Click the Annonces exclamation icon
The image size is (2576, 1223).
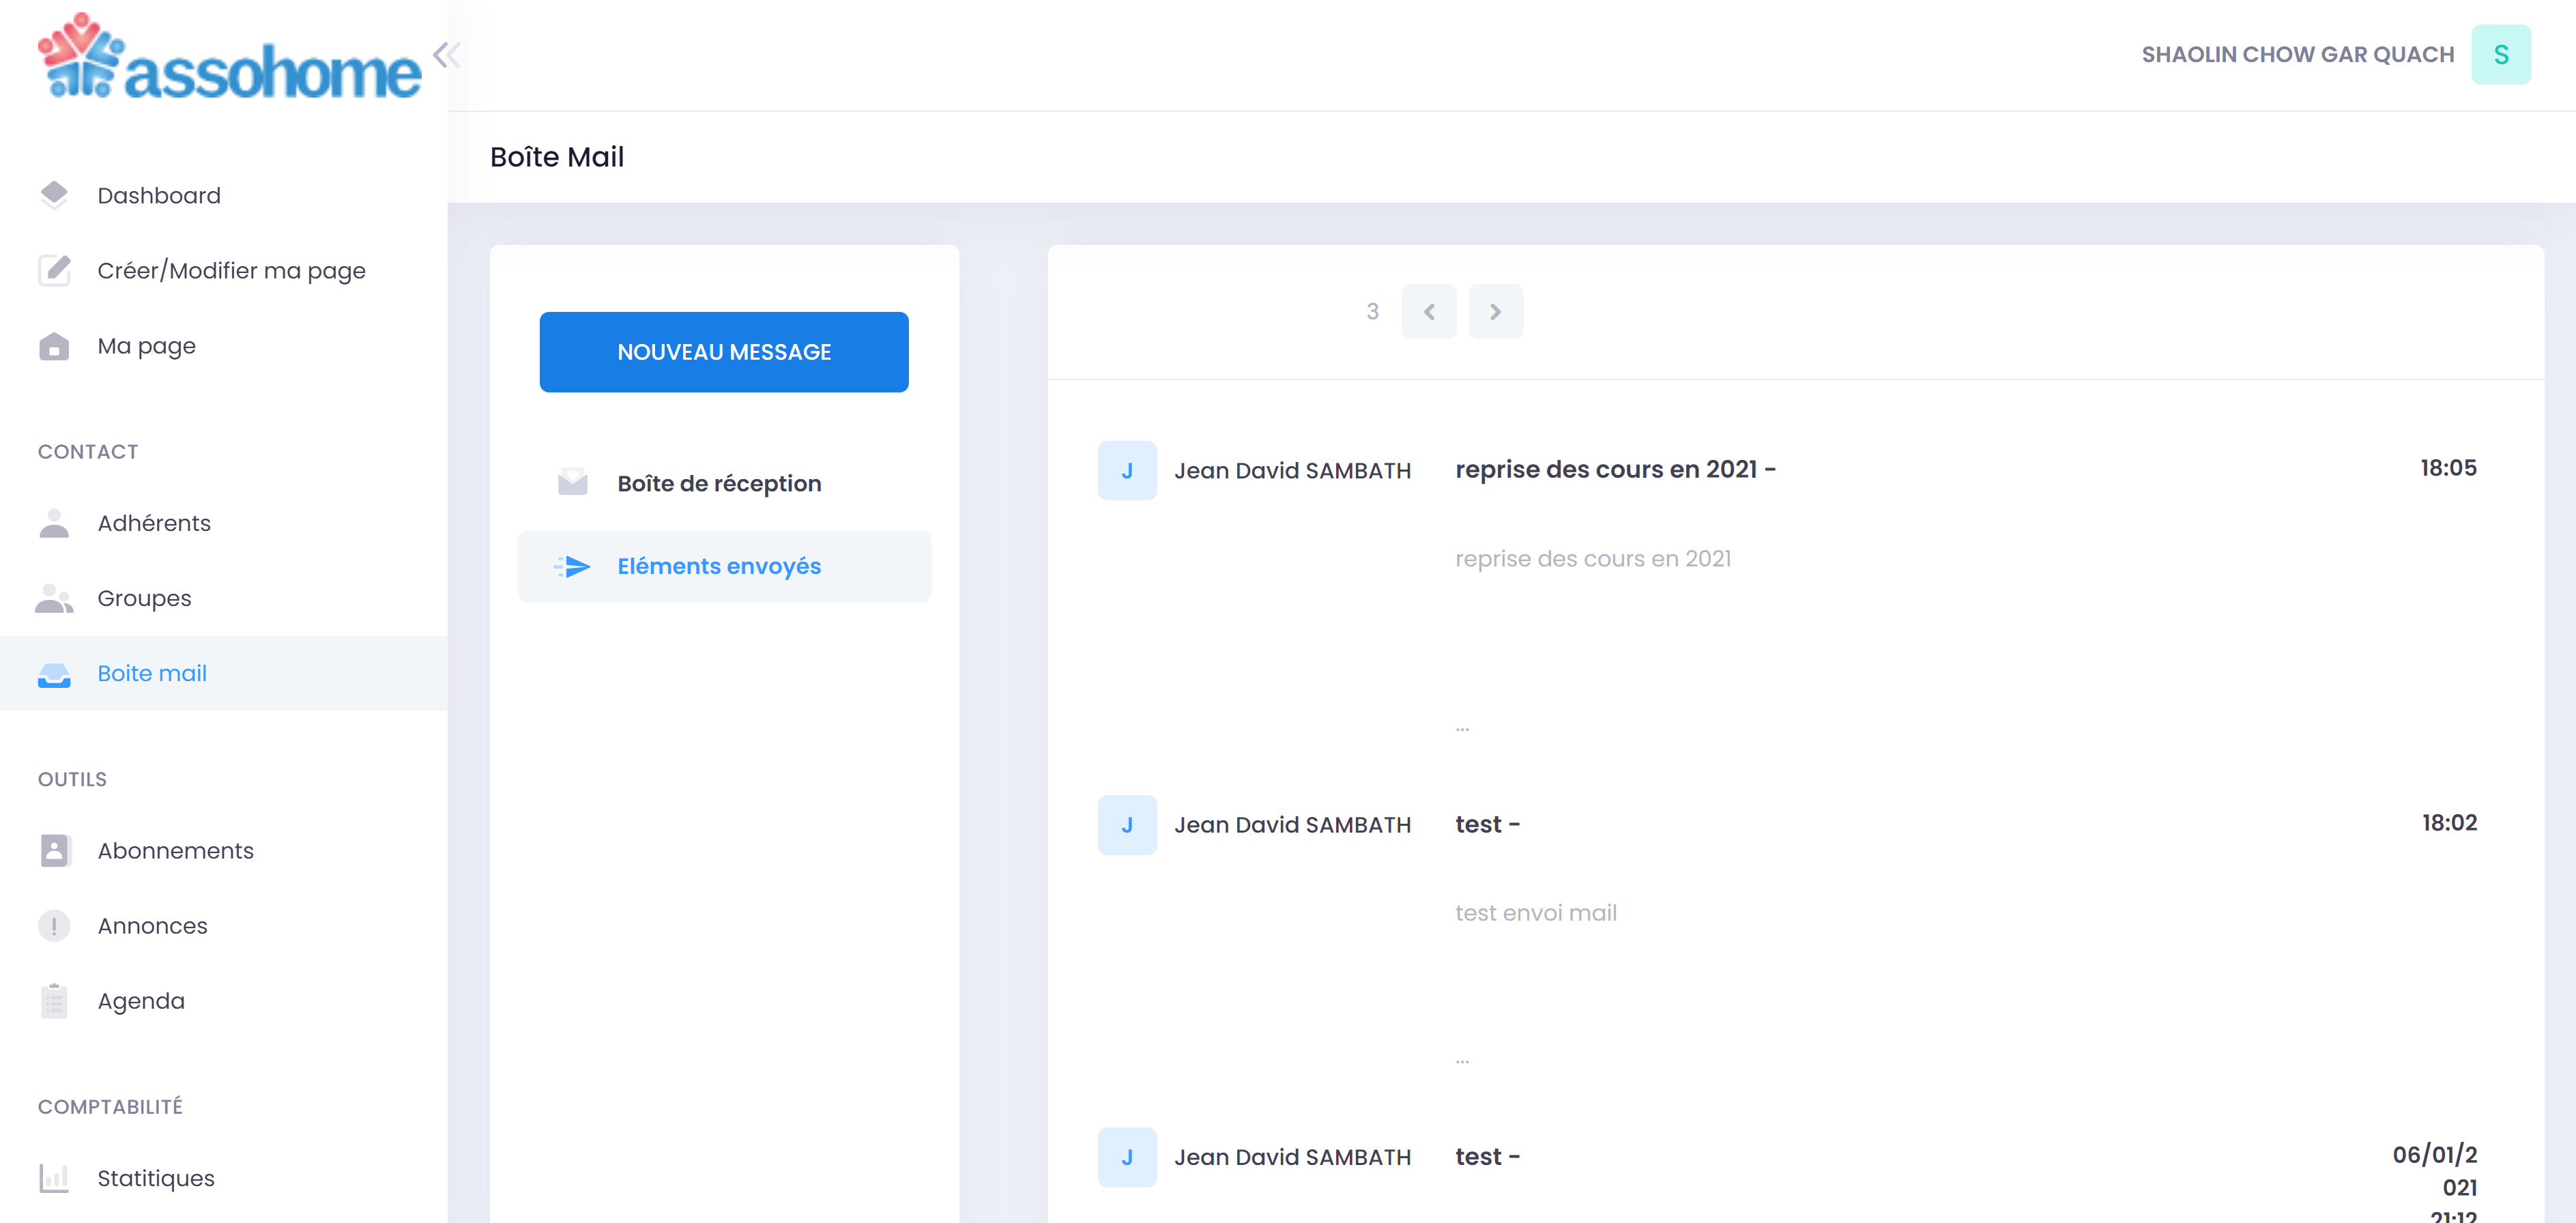tap(54, 925)
